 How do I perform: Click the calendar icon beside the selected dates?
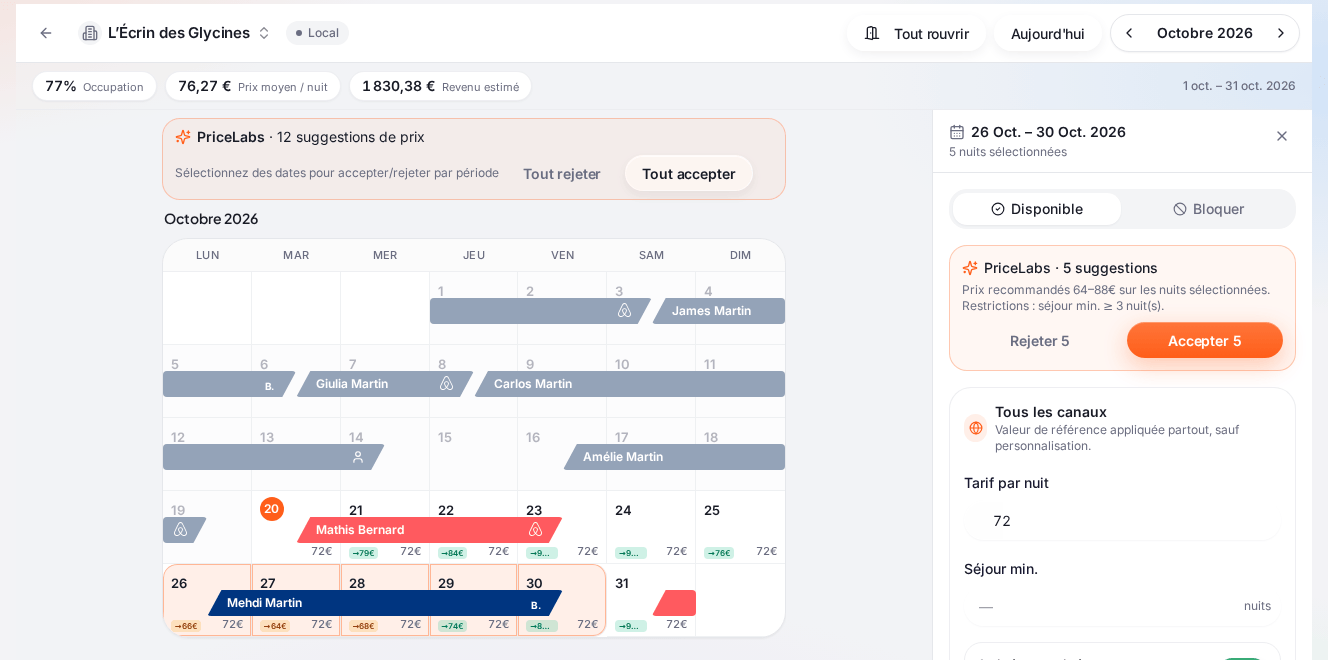coord(957,132)
